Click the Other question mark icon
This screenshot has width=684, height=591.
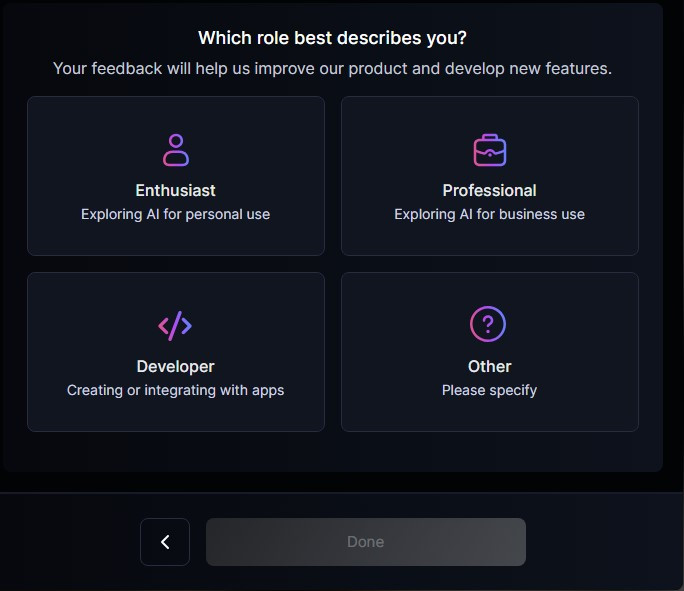488,324
